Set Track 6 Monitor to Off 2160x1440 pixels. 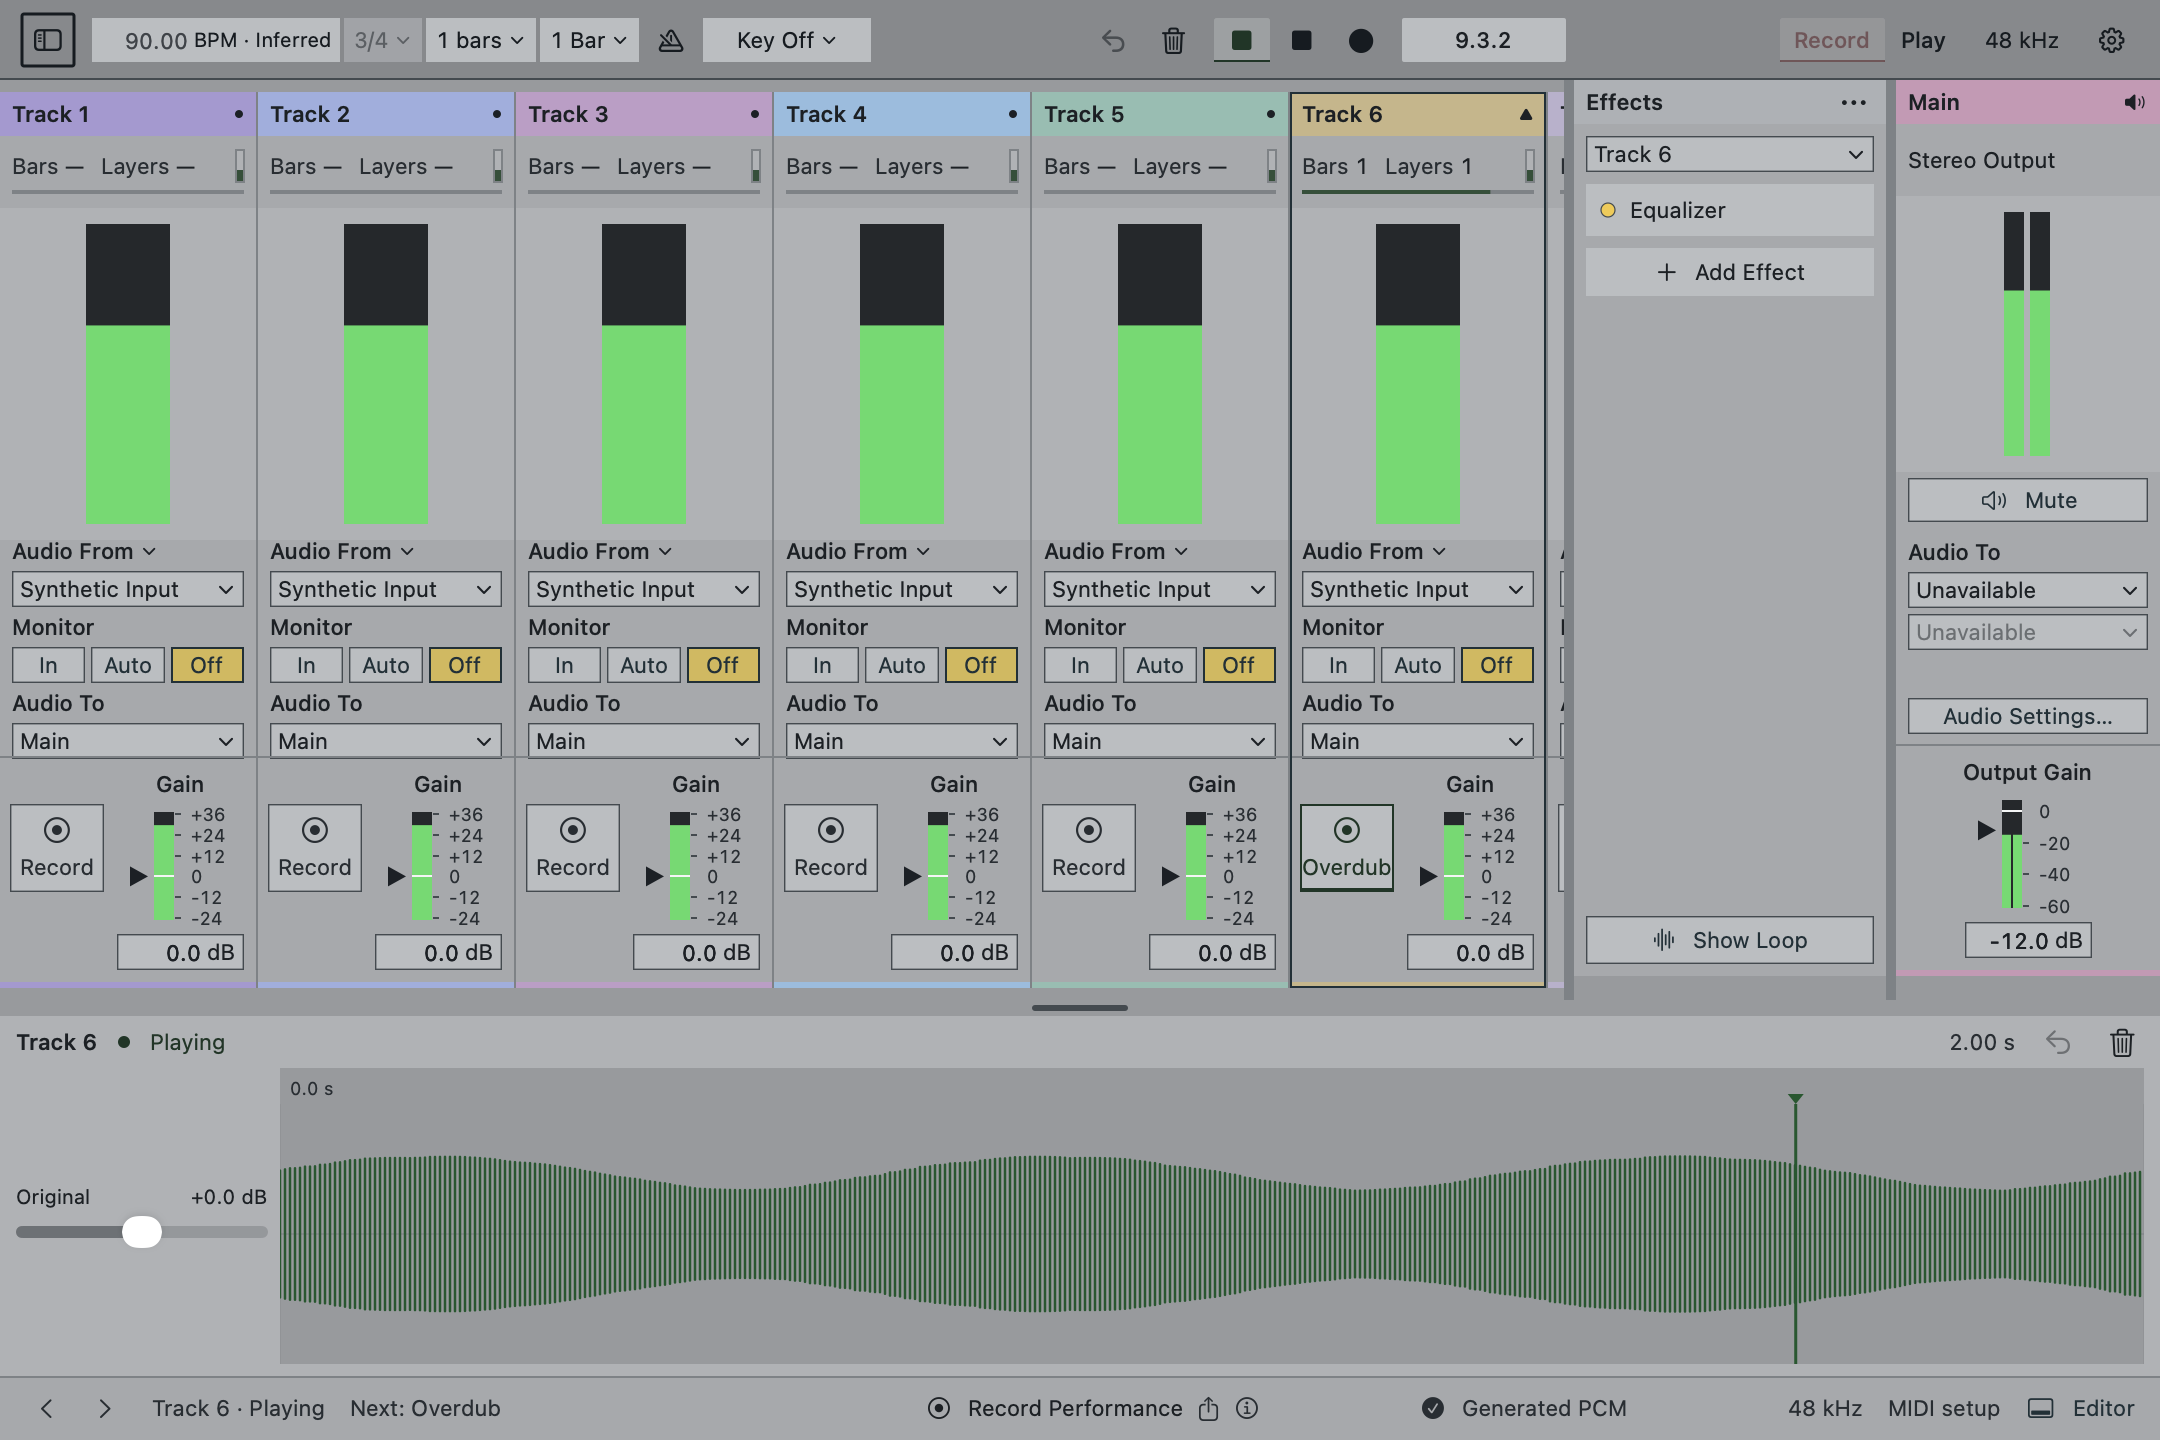click(x=1496, y=665)
